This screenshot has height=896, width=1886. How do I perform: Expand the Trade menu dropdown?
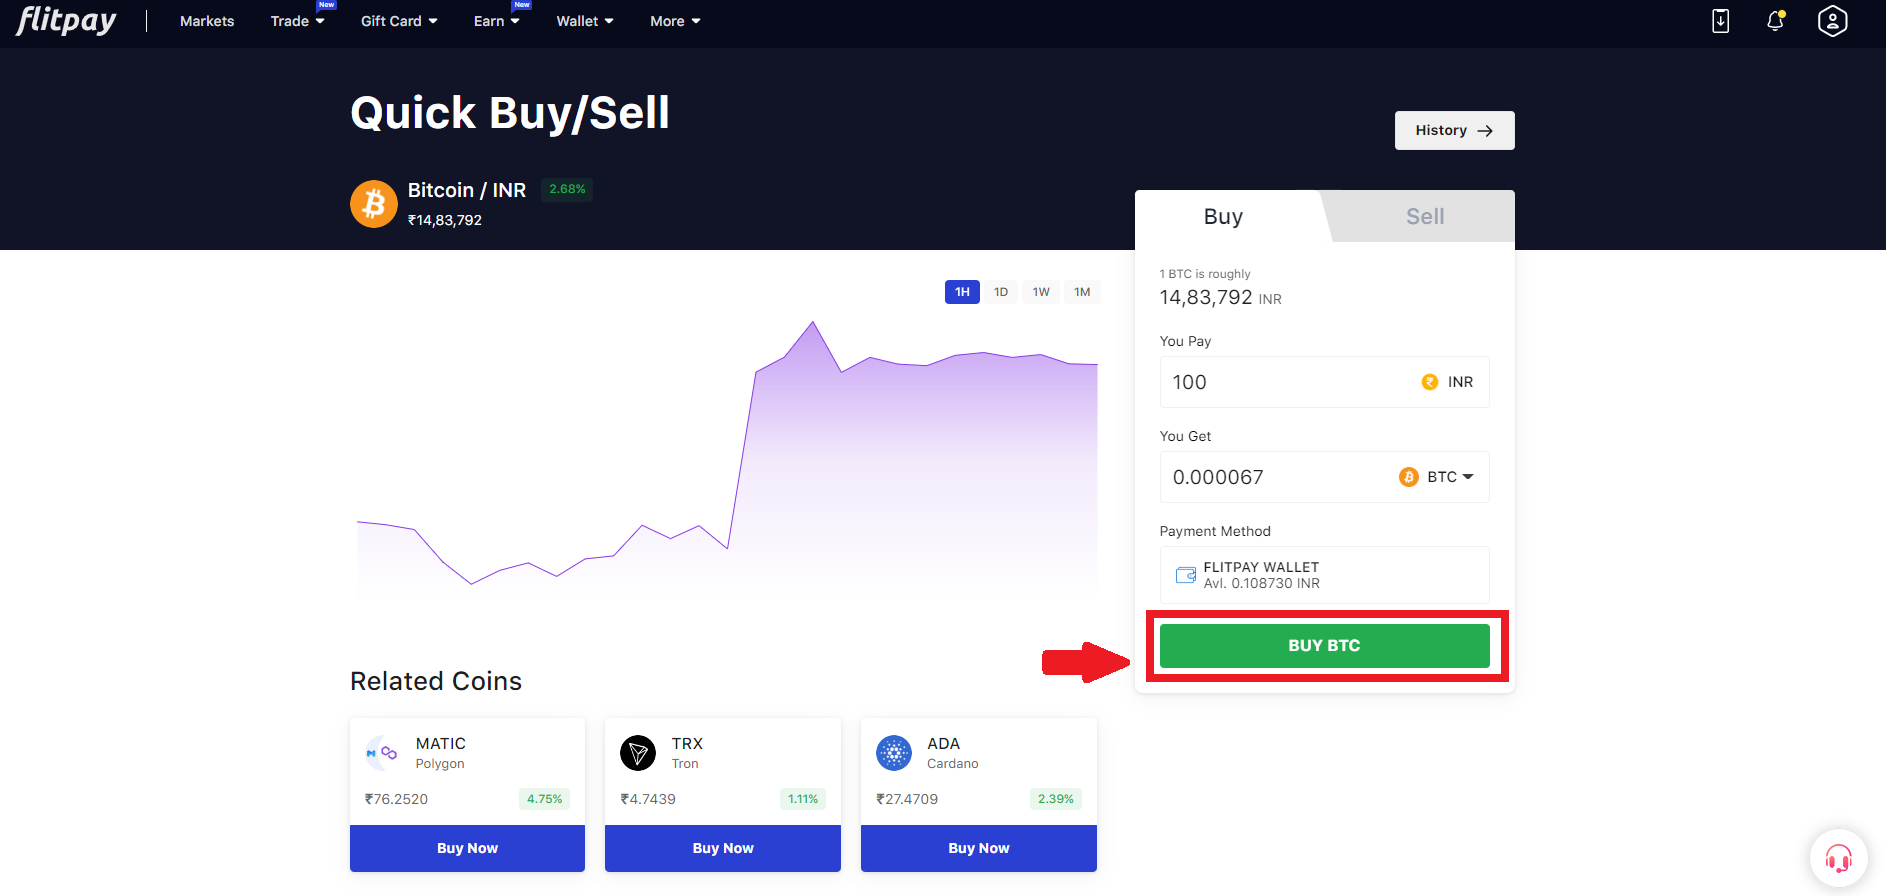pos(297,21)
